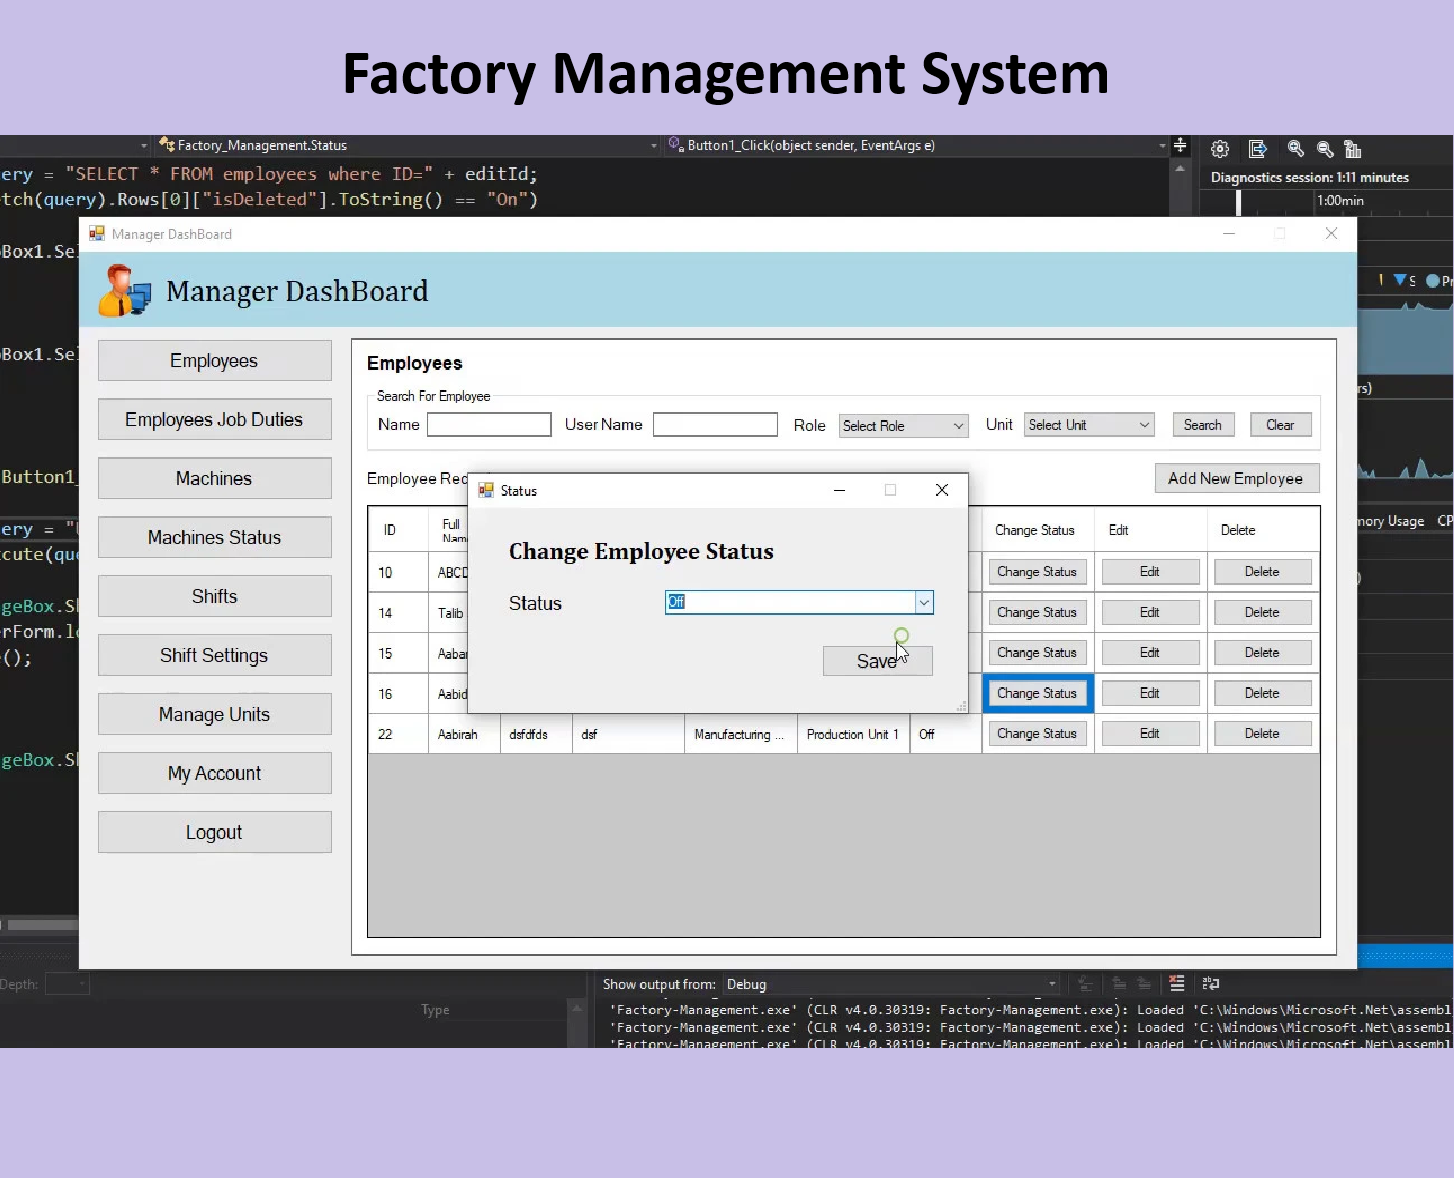Click the split editor window icon
1454x1178 pixels.
1180,146
